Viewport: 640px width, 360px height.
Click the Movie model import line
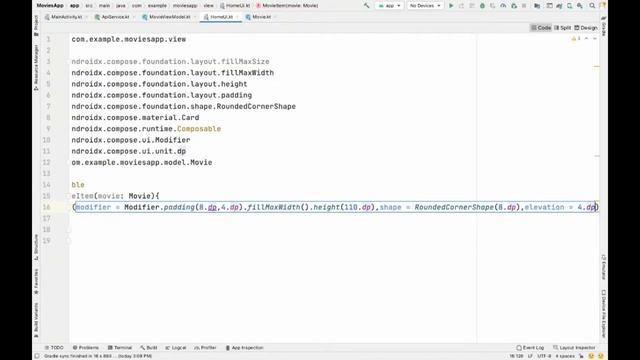click(x=142, y=162)
